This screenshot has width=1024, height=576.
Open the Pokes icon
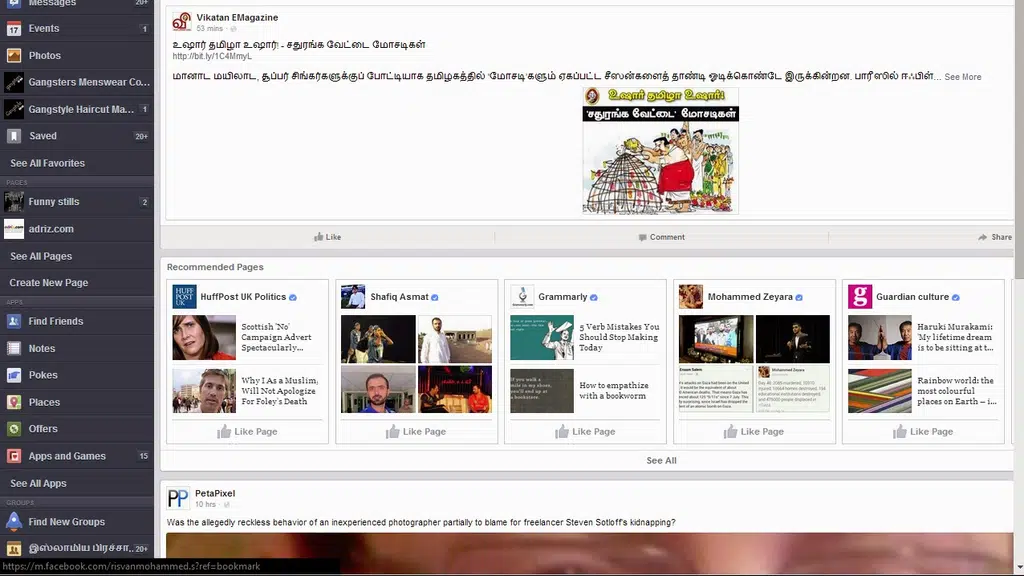(x=14, y=375)
